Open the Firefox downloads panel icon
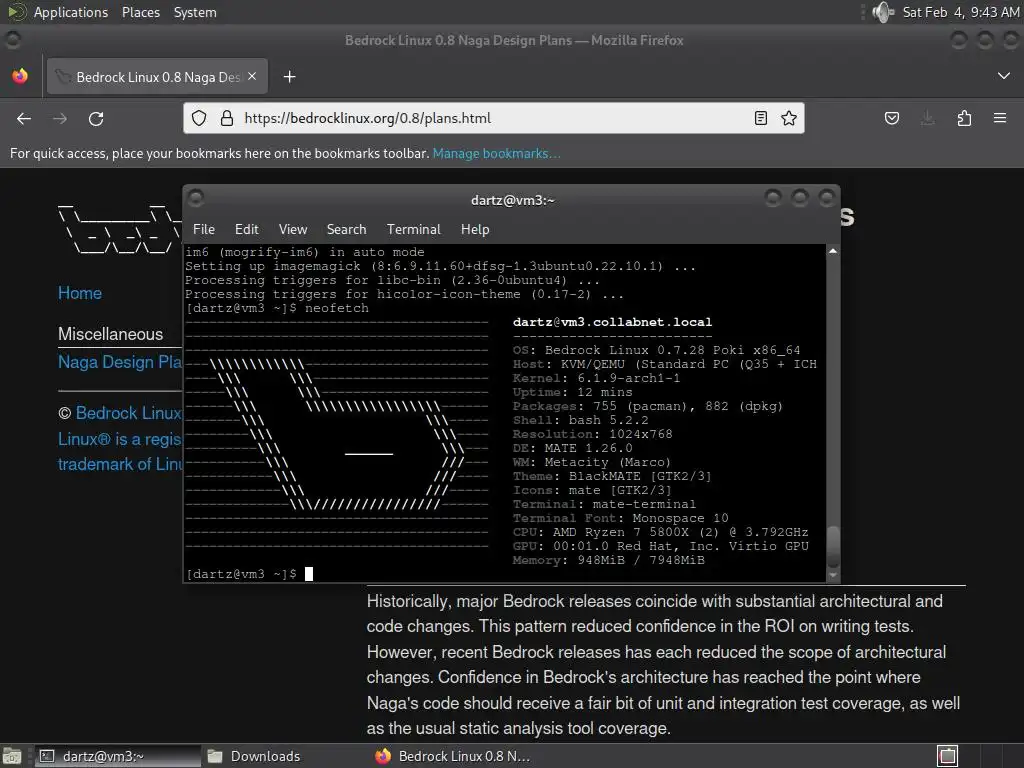 (x=927, y=118)
